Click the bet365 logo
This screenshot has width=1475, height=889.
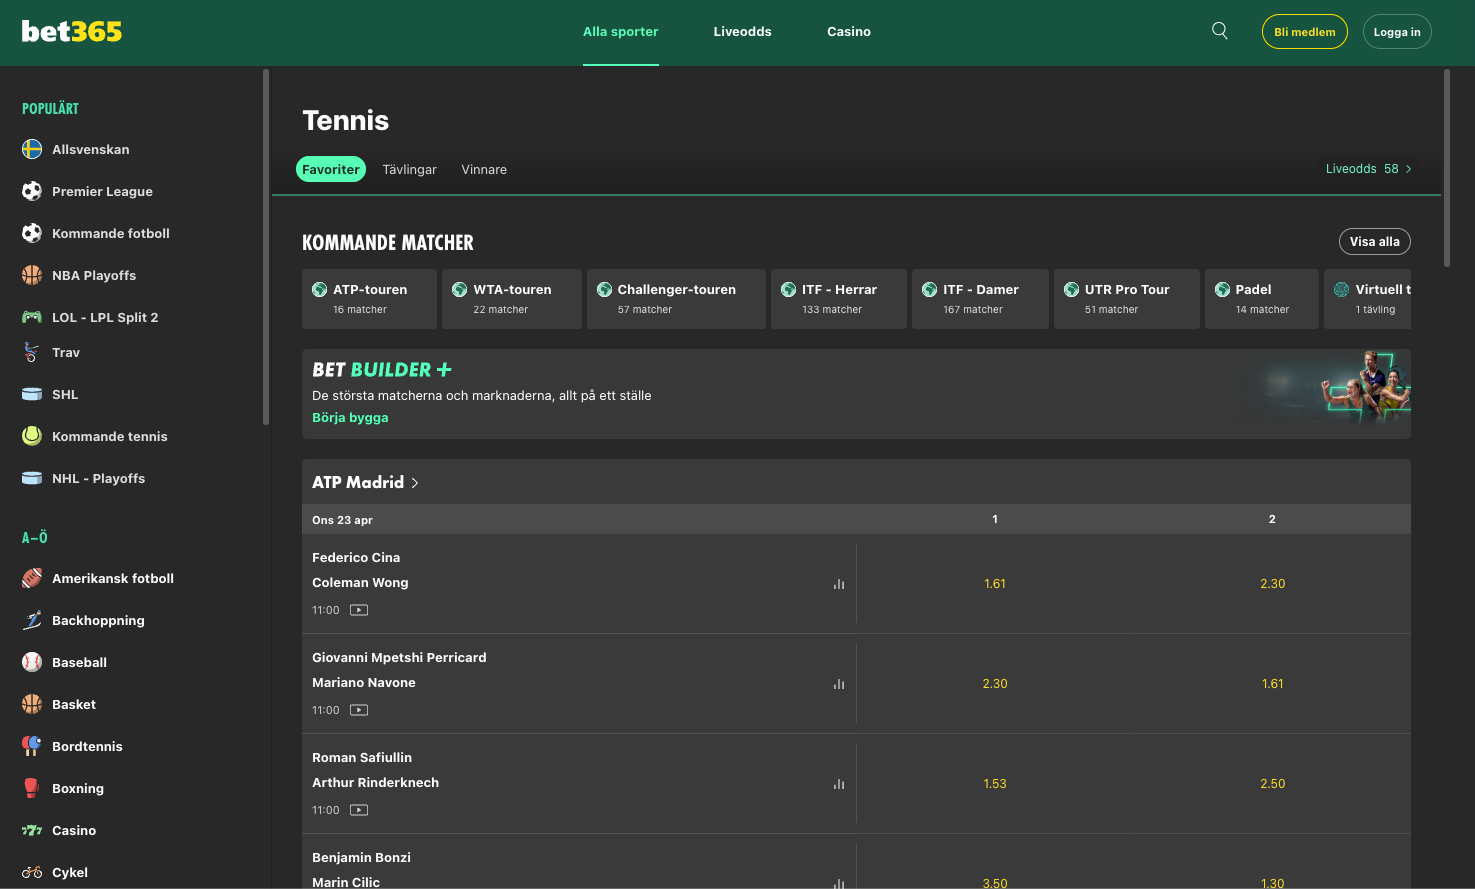[72, 31]
